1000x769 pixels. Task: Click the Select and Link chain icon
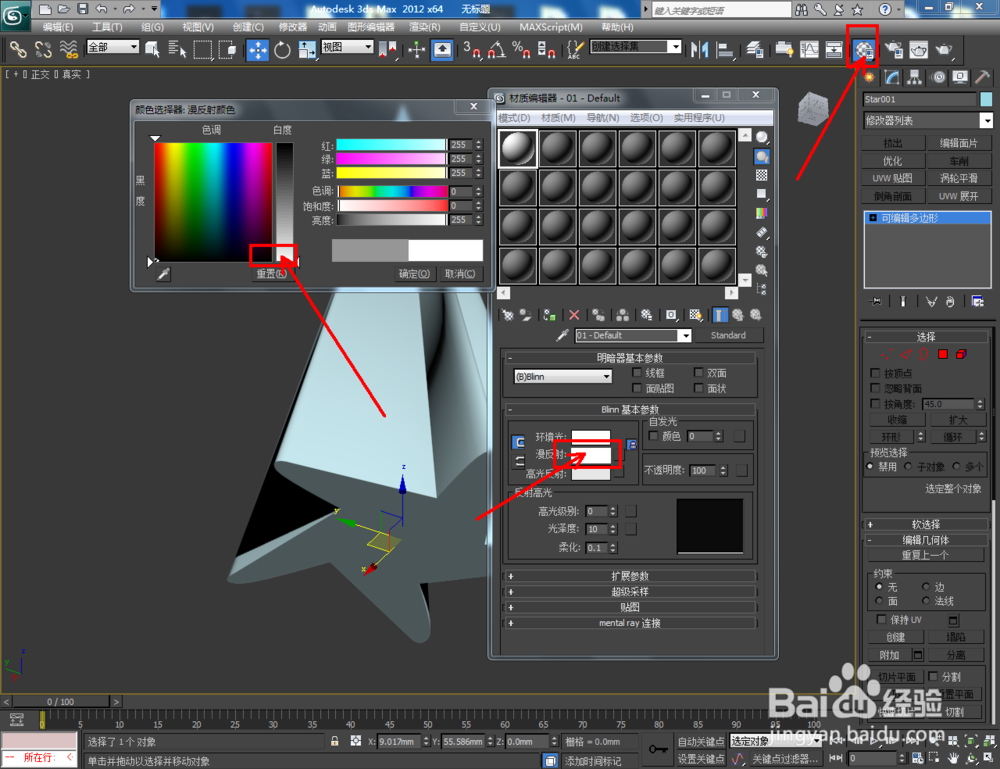click(x=18, y=50)
